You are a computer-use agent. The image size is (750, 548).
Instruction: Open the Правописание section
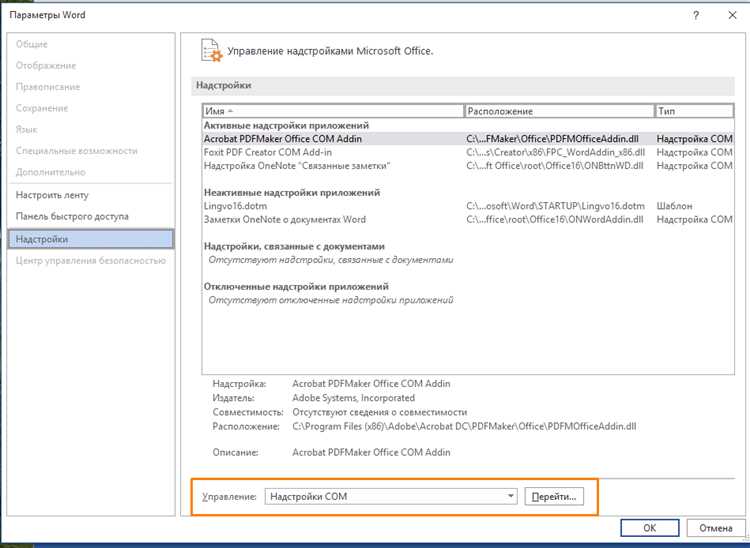pos(48,87)
